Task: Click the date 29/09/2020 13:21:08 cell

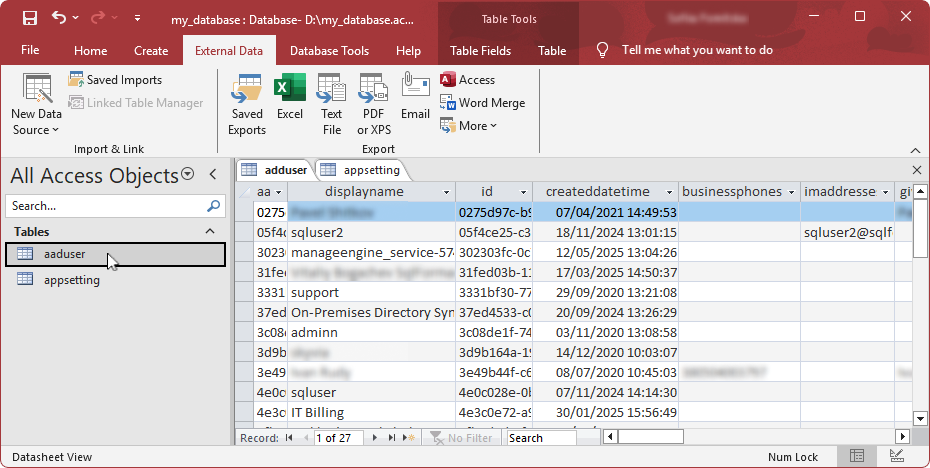Action: tap(606, 292)
